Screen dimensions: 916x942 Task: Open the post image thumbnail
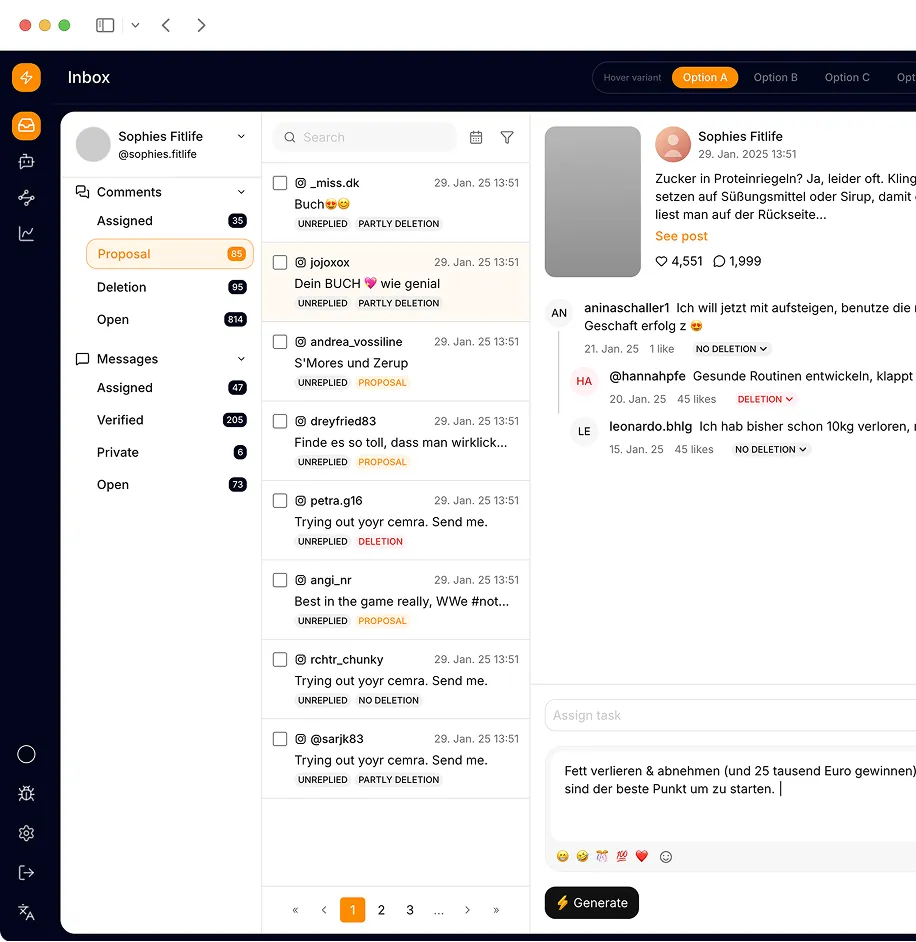(593, 201)
